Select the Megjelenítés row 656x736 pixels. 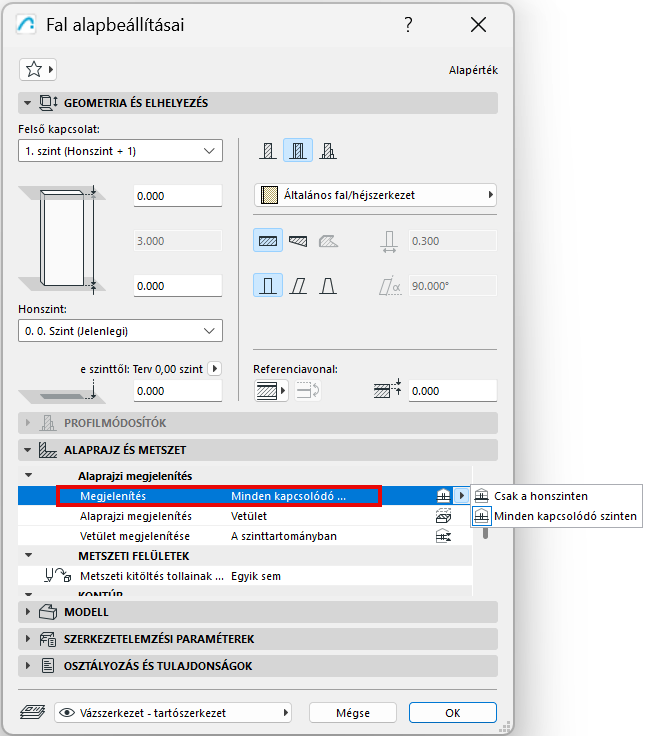(245, 496)
